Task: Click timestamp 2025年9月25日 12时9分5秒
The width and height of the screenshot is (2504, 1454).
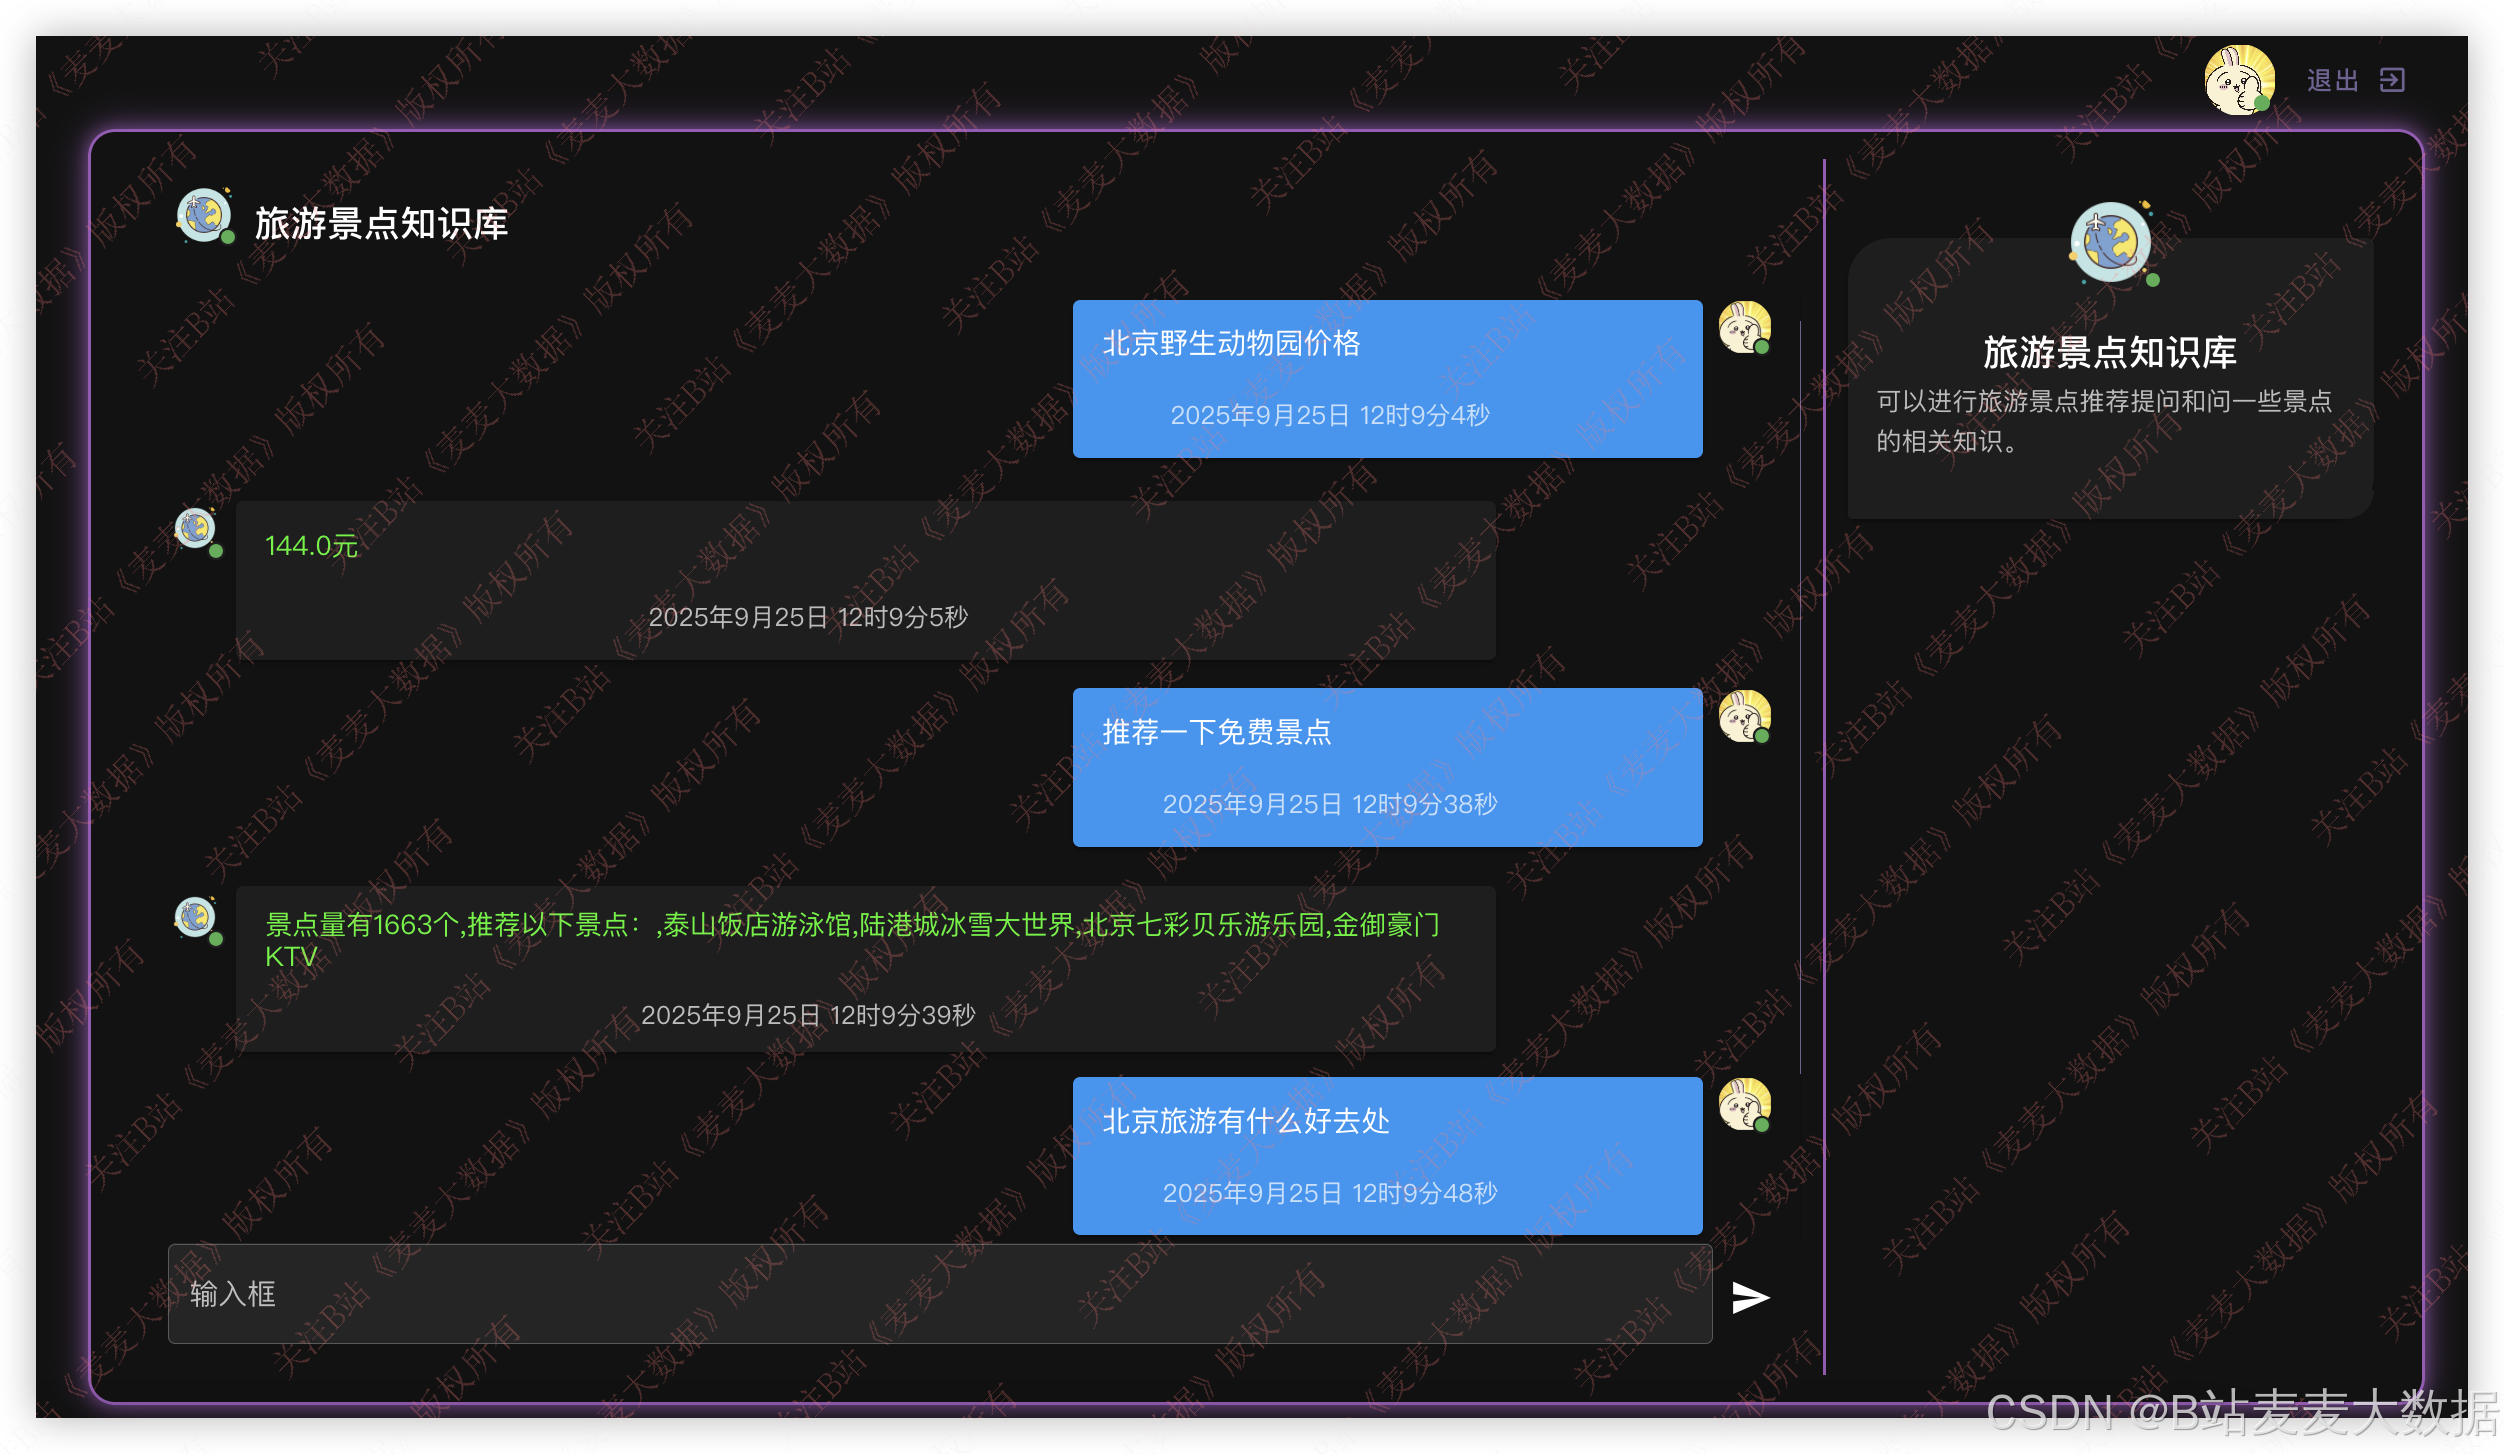Action: [x=808, y=617]
